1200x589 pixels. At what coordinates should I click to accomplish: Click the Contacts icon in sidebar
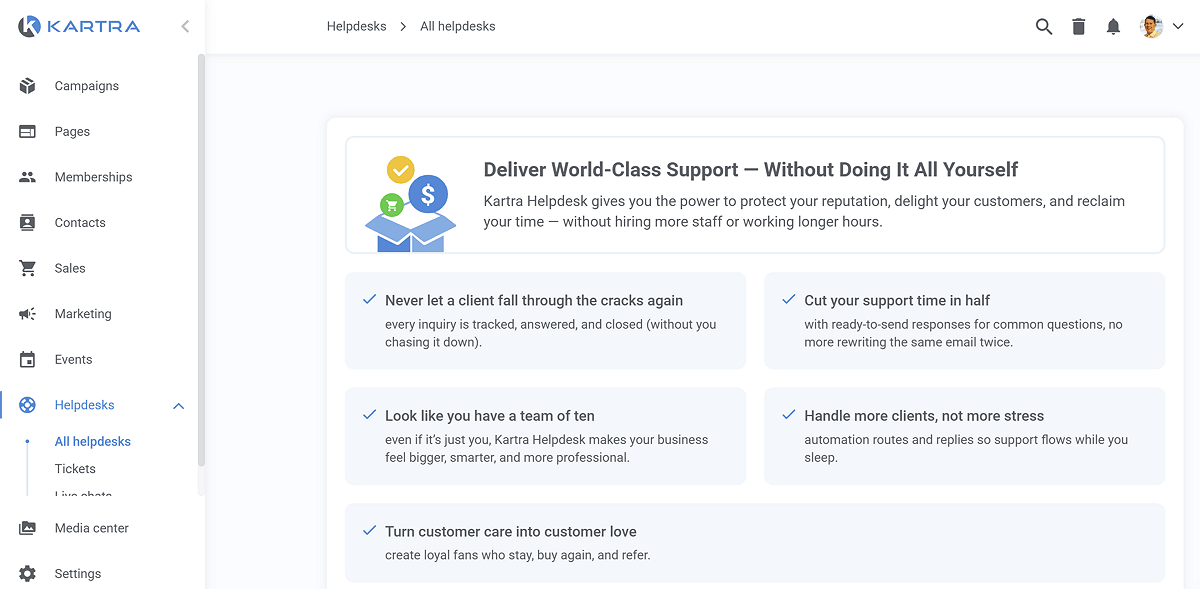point(28,223)
